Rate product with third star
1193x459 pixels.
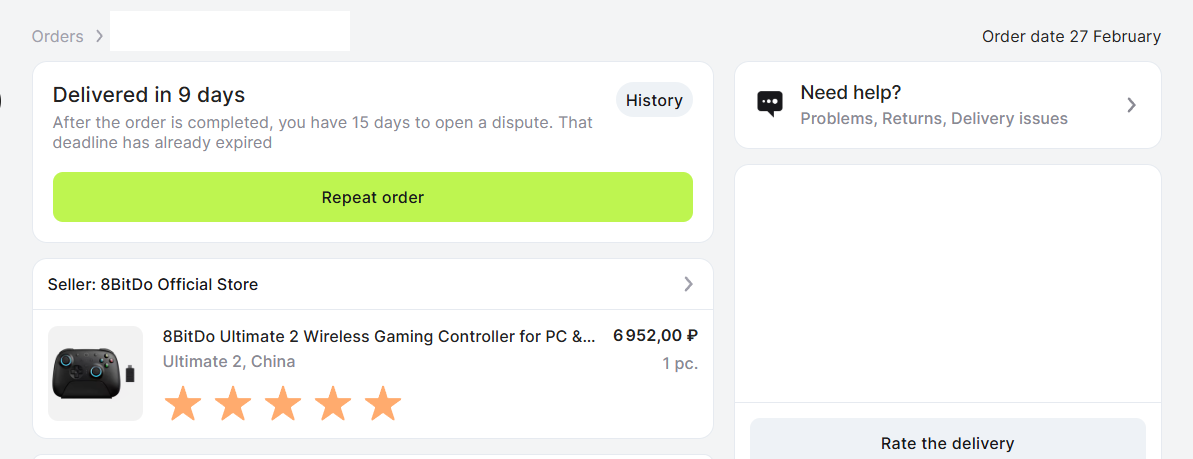coord(282,404)
